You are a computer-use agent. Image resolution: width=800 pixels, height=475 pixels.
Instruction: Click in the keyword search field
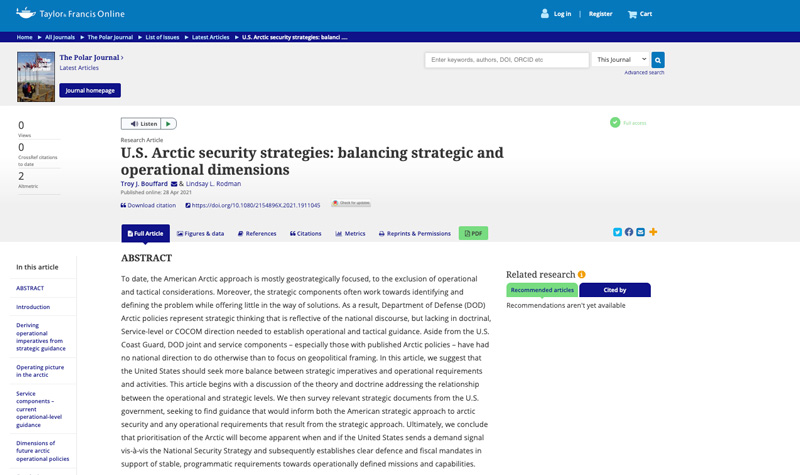point(506,60)
